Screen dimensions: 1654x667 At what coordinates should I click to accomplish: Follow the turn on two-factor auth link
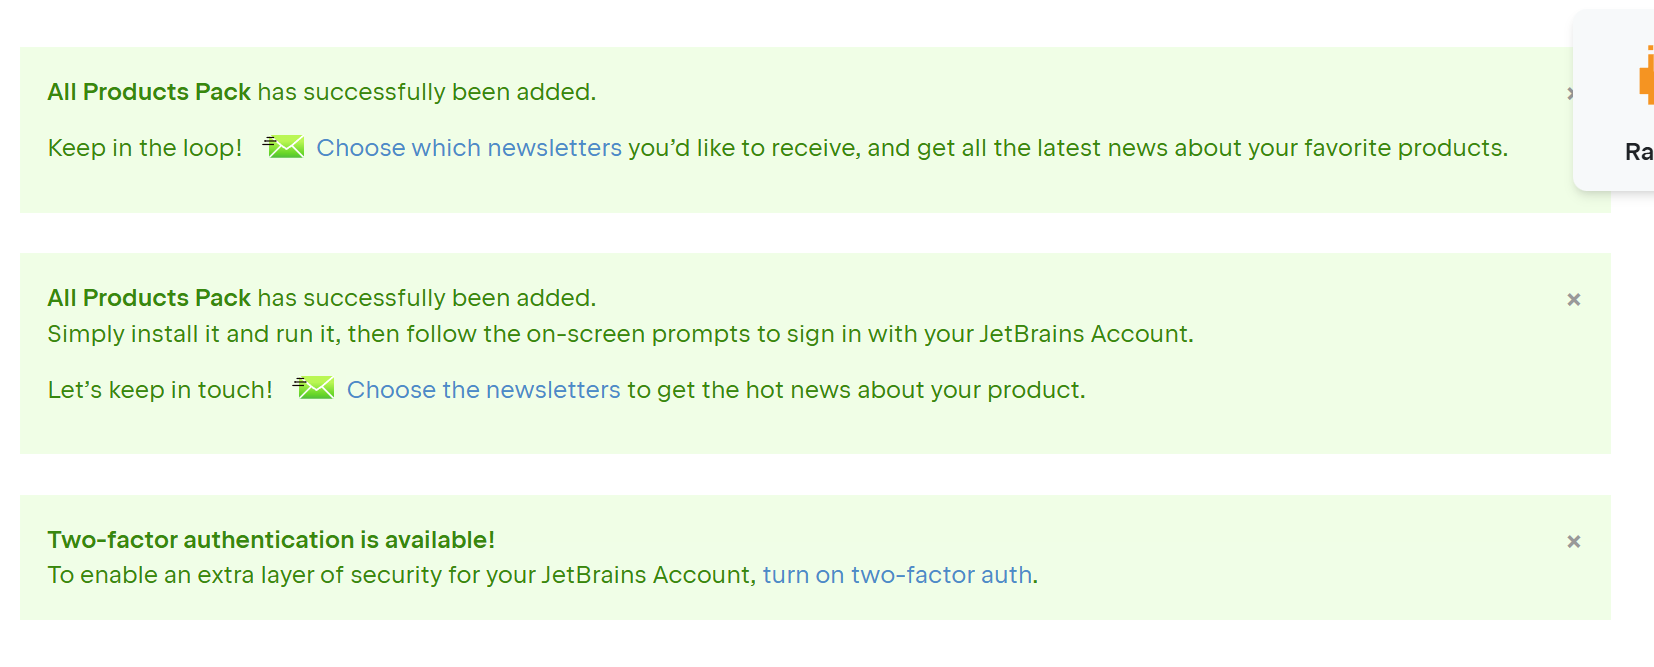coord(897,575)
